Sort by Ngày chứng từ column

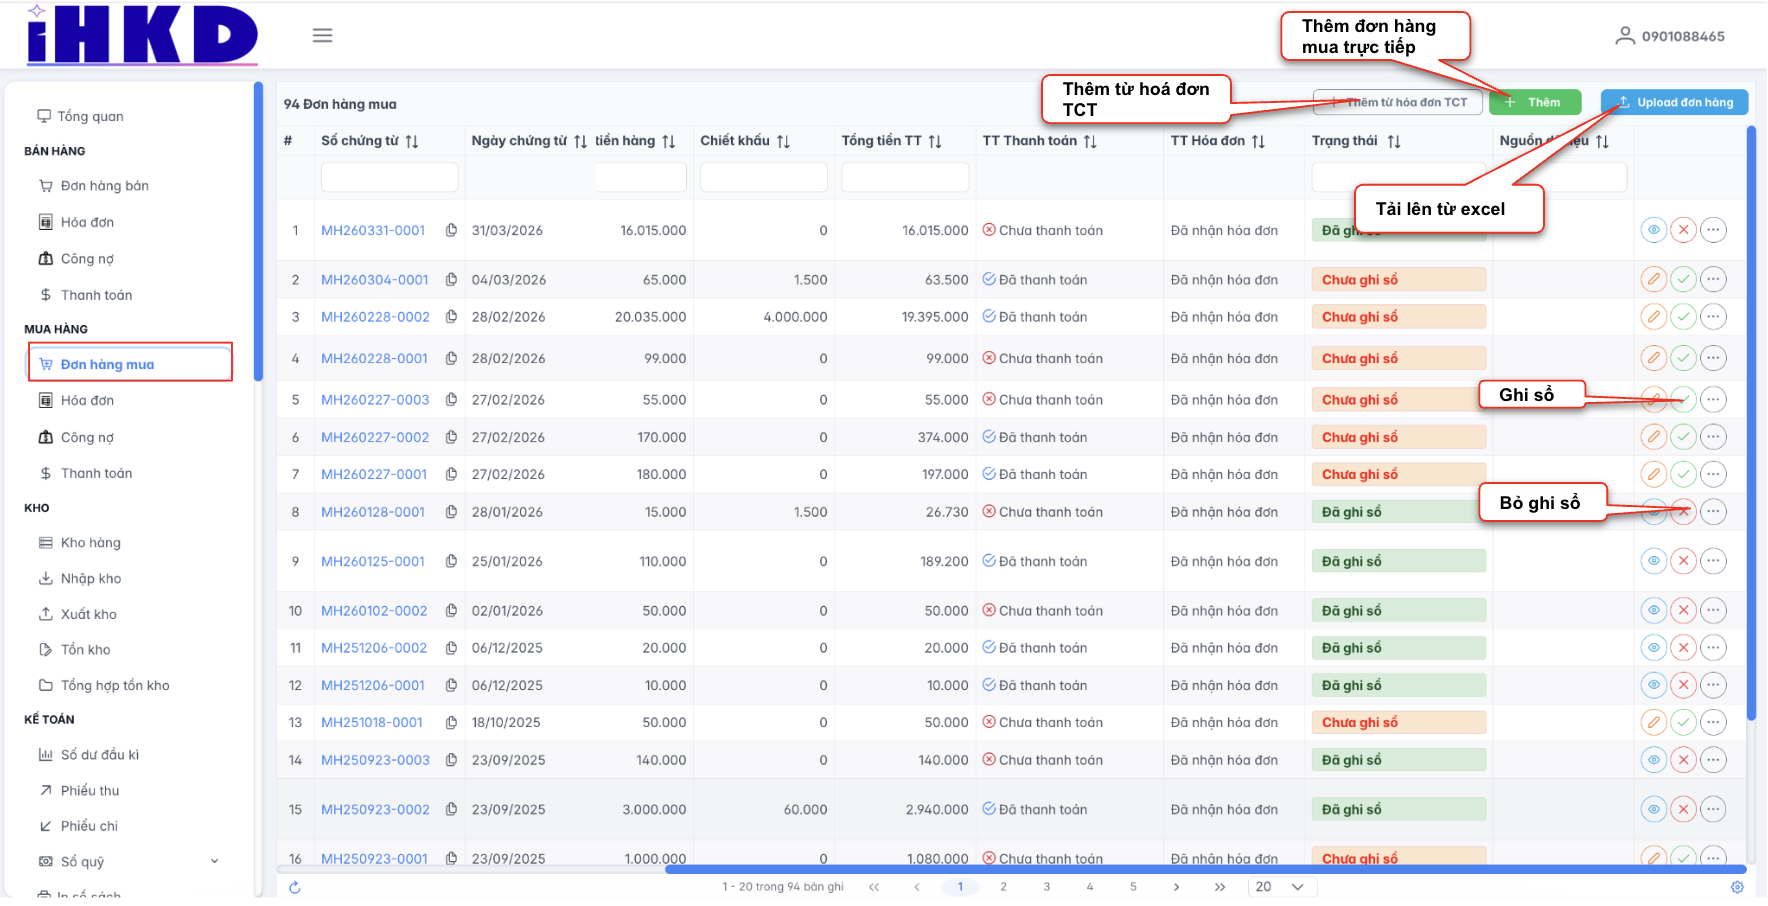pos(580,141)
